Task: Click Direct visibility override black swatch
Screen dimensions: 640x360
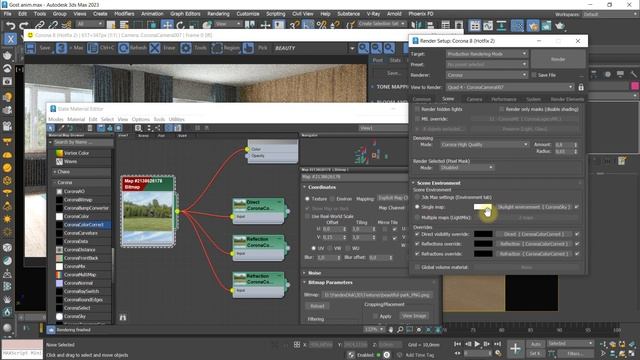Action: tap(483, 234)
